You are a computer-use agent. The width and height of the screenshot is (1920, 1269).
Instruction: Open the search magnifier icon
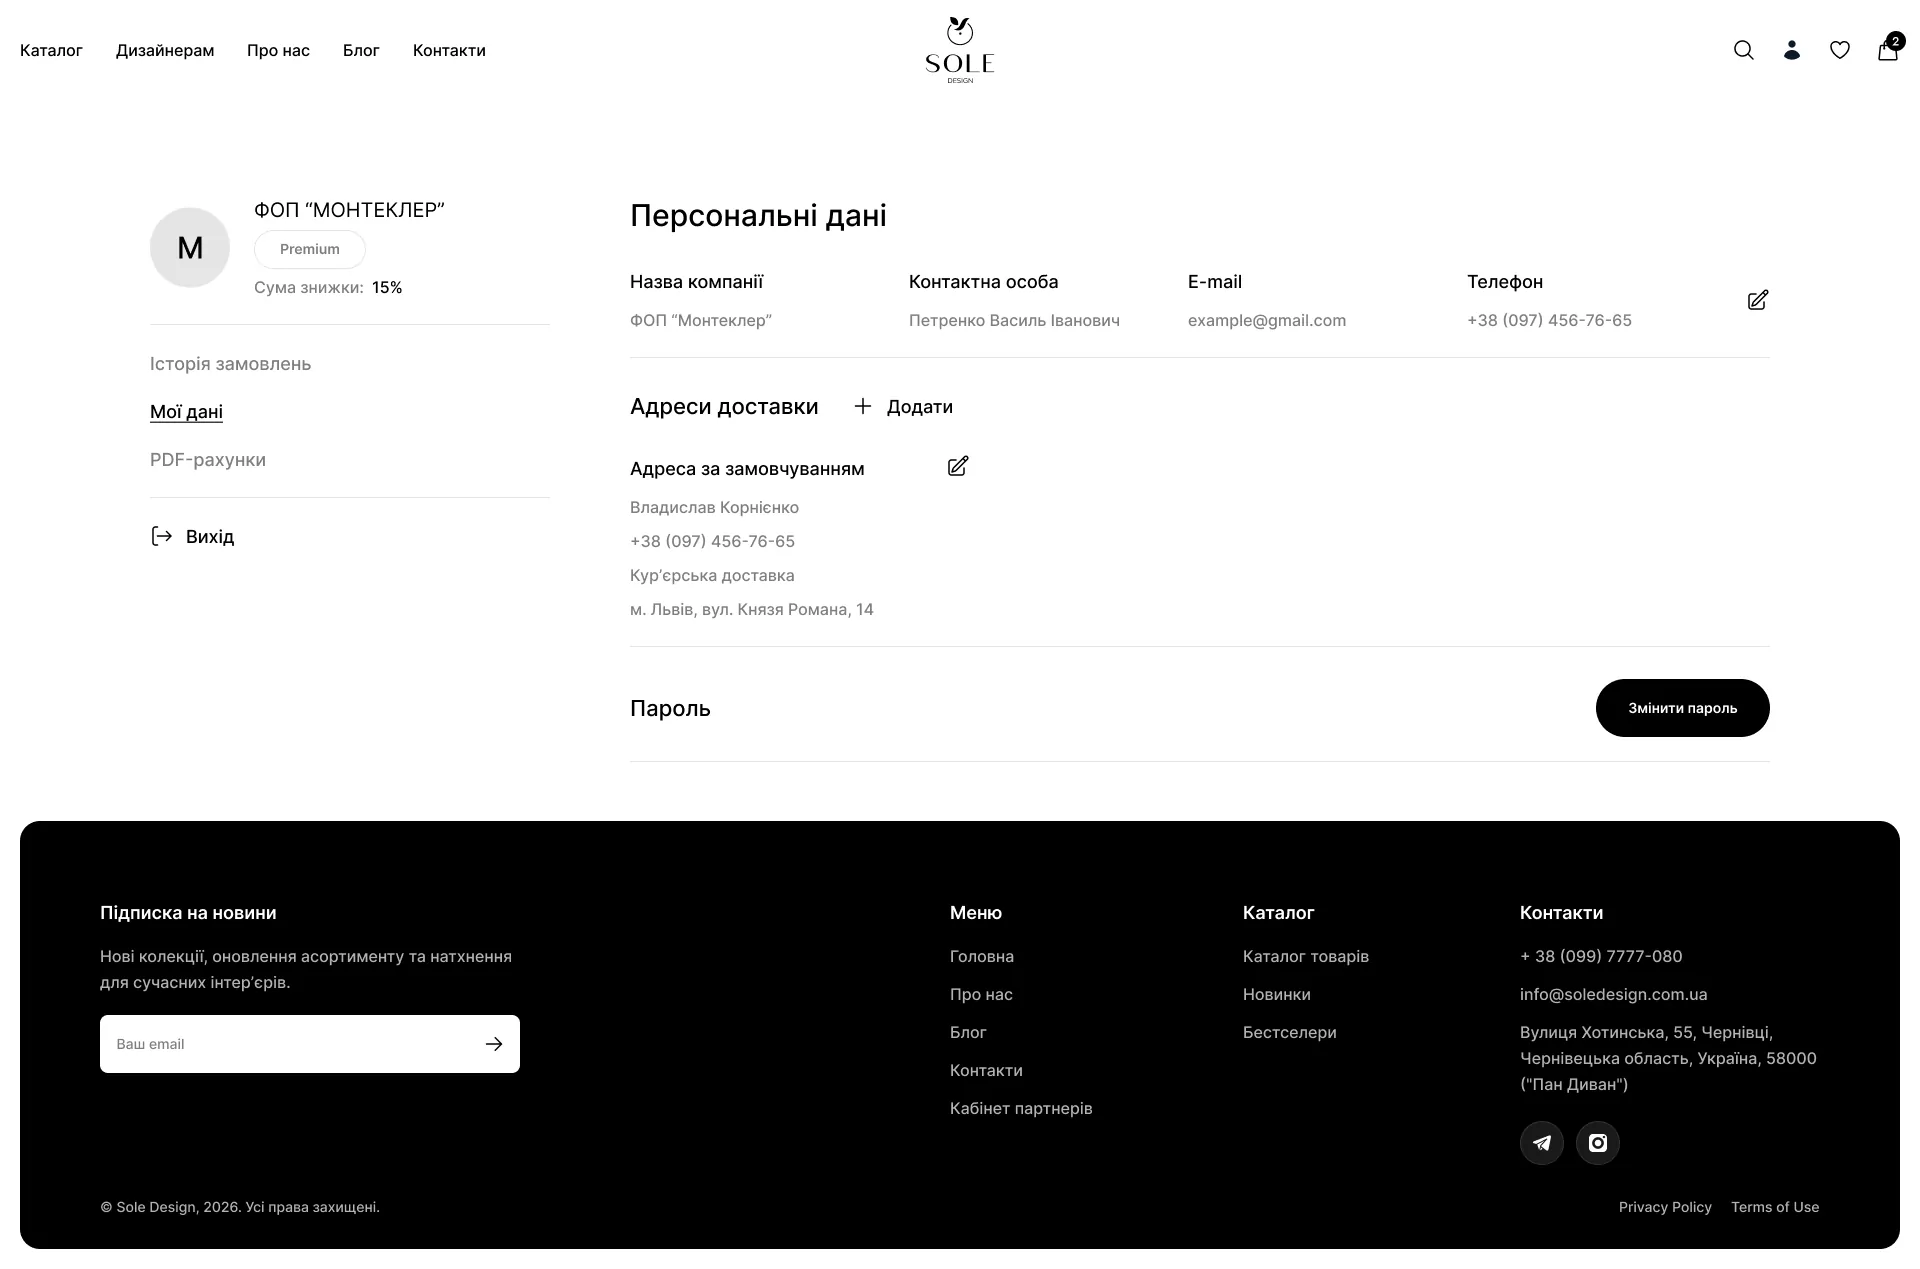coord(1743,50)
